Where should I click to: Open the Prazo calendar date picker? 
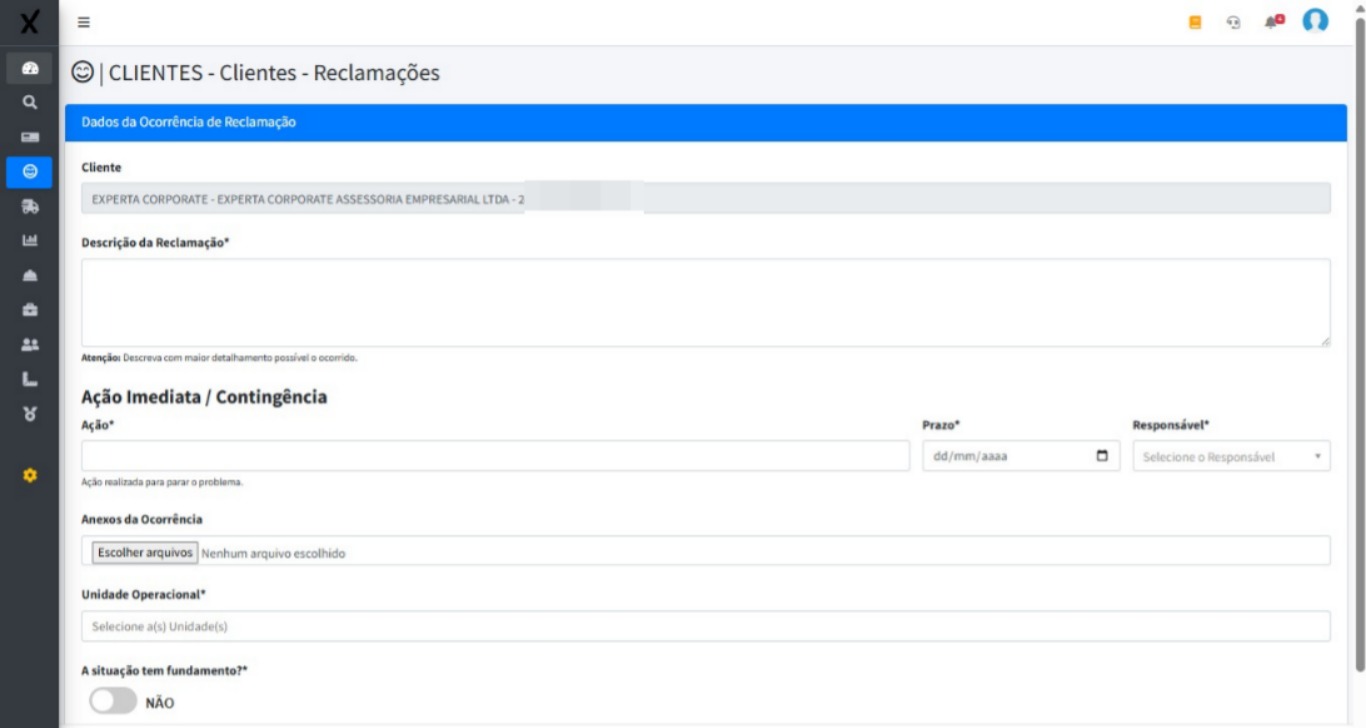pyautogui.click(x=1102, y=456)
